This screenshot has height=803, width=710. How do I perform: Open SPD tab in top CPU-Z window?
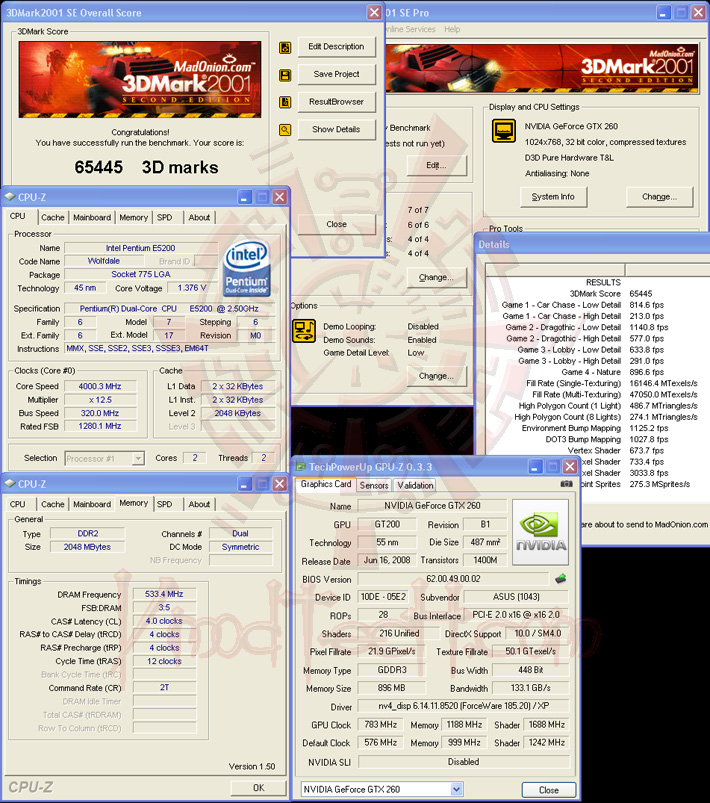(x=164, y=218)
